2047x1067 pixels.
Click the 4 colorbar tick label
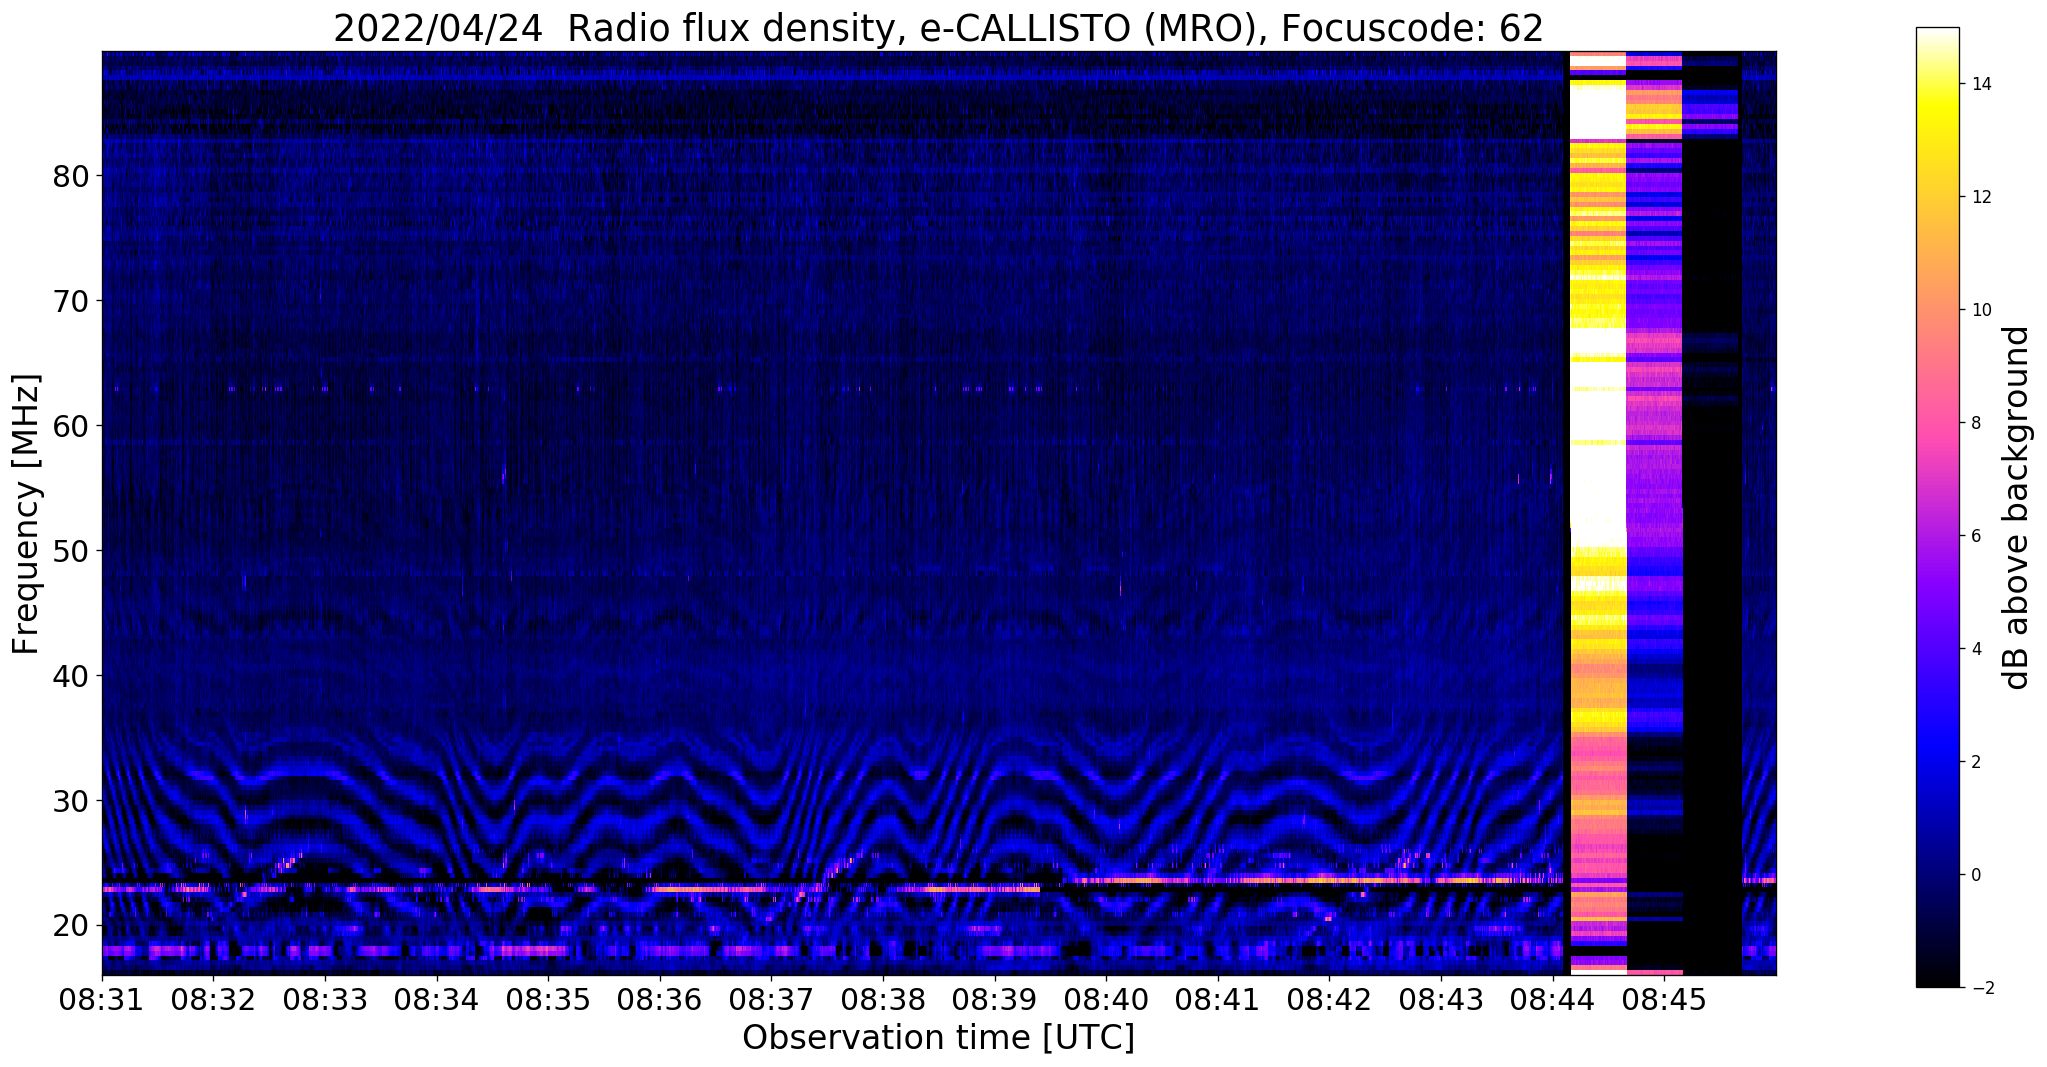tap(1974, 649)
